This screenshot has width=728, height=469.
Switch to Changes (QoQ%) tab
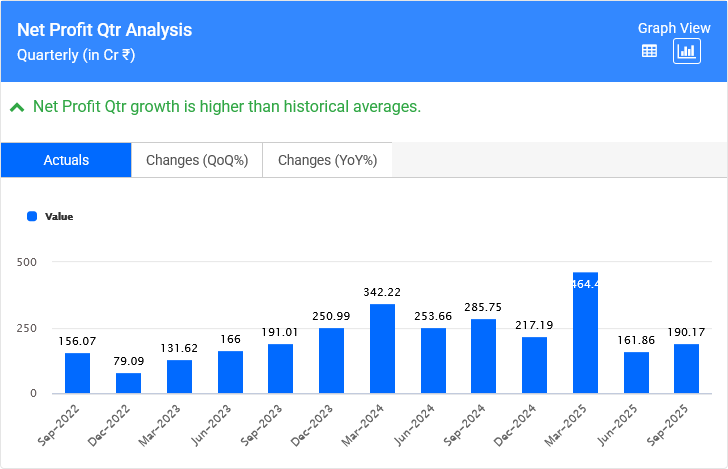pyautogui.click(x=197, y=160)
